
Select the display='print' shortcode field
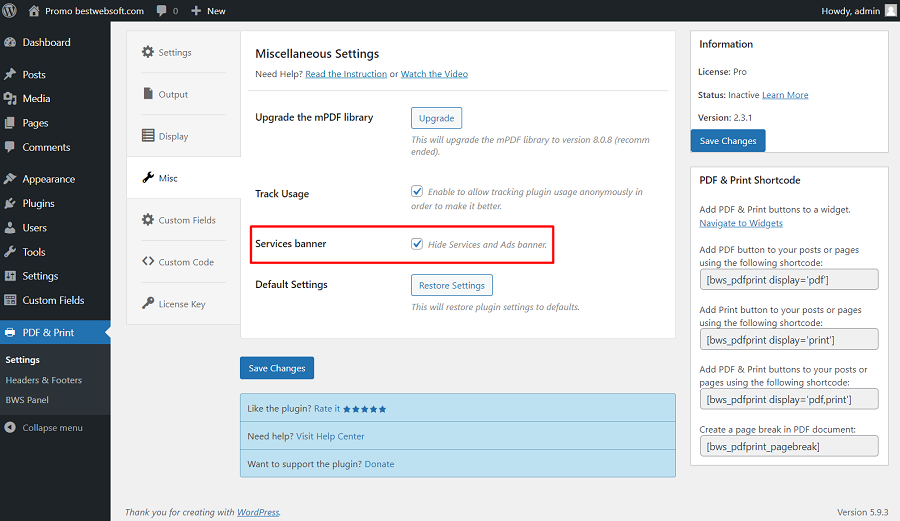point(789,340)
